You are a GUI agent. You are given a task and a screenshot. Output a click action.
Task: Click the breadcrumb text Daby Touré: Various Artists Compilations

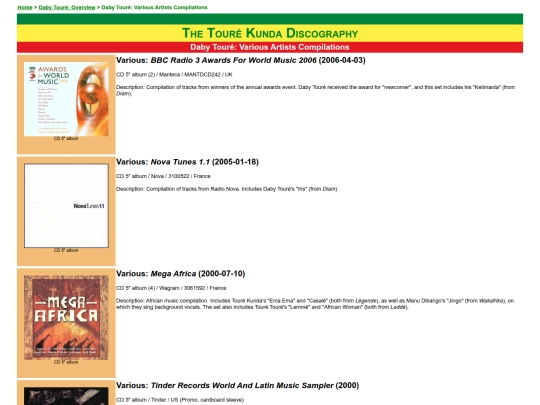(155, 7)
